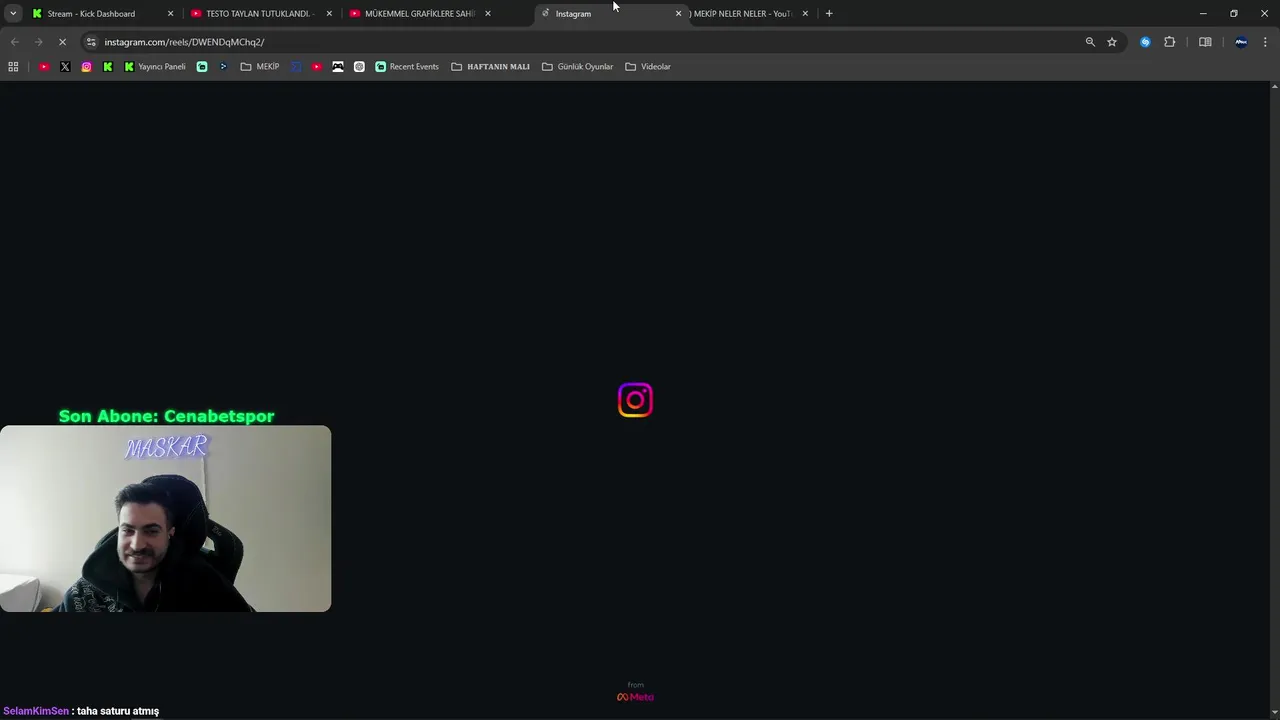The width and height of the screenshot is (1280, 720).
Task: Close the MÜKEMMEL GRAFİKLERE SAHİP tab
Action: pos(488,14)
